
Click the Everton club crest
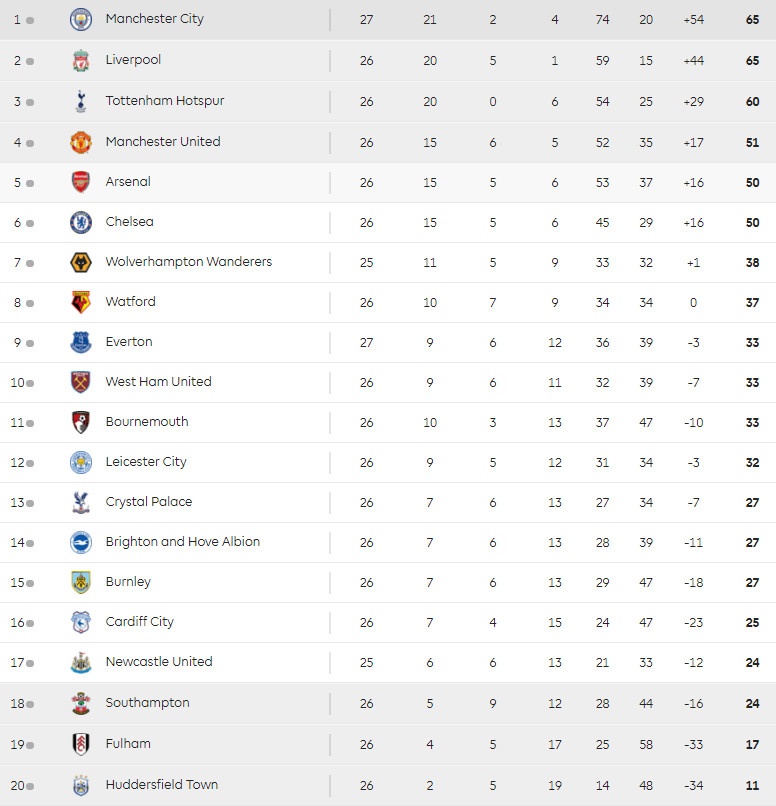tap(81, 342)
